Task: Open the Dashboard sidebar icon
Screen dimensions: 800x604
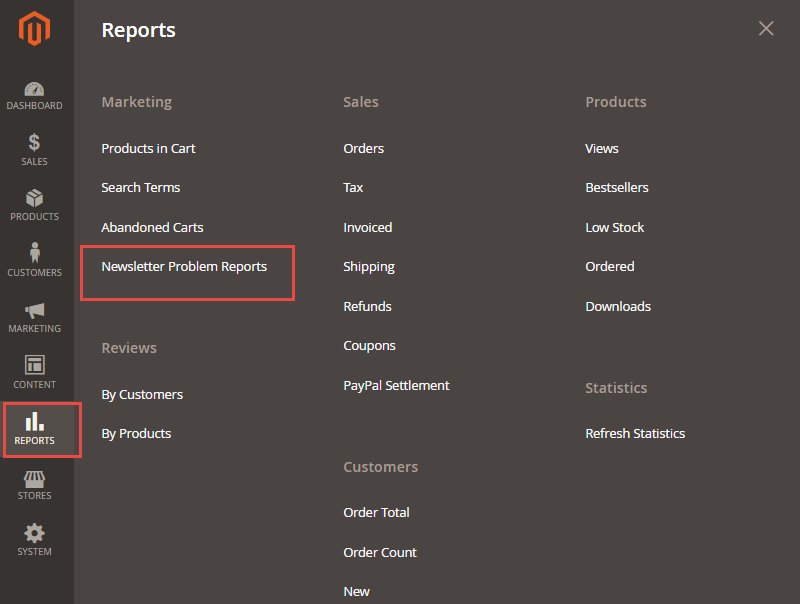Action: click(x=35, y=90)
